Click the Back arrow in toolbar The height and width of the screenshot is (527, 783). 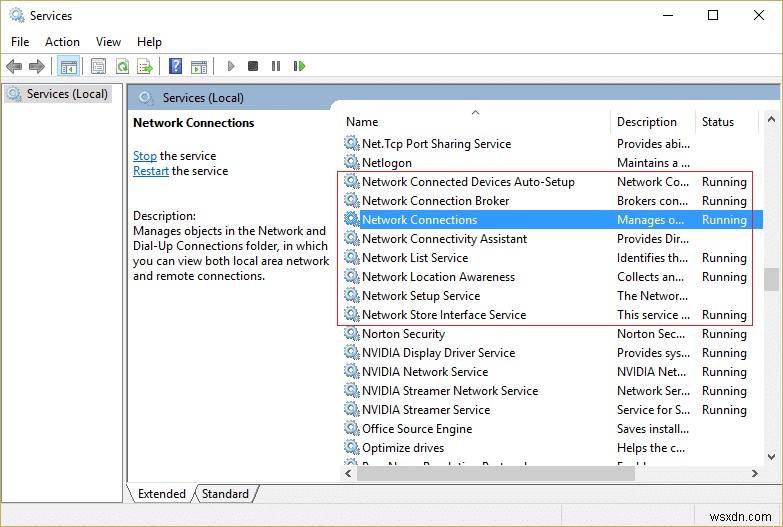point(13,67)
